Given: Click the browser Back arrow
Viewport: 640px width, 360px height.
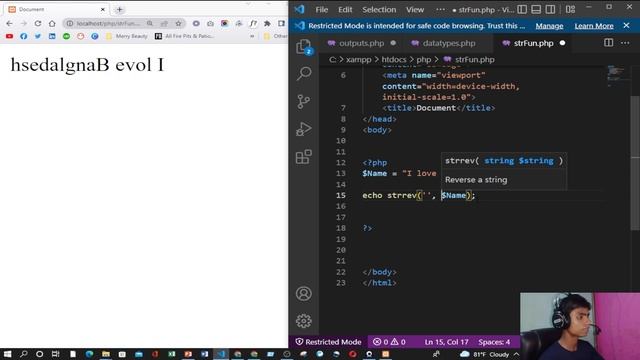Looking at the screenshot, I should pos(9,24).
